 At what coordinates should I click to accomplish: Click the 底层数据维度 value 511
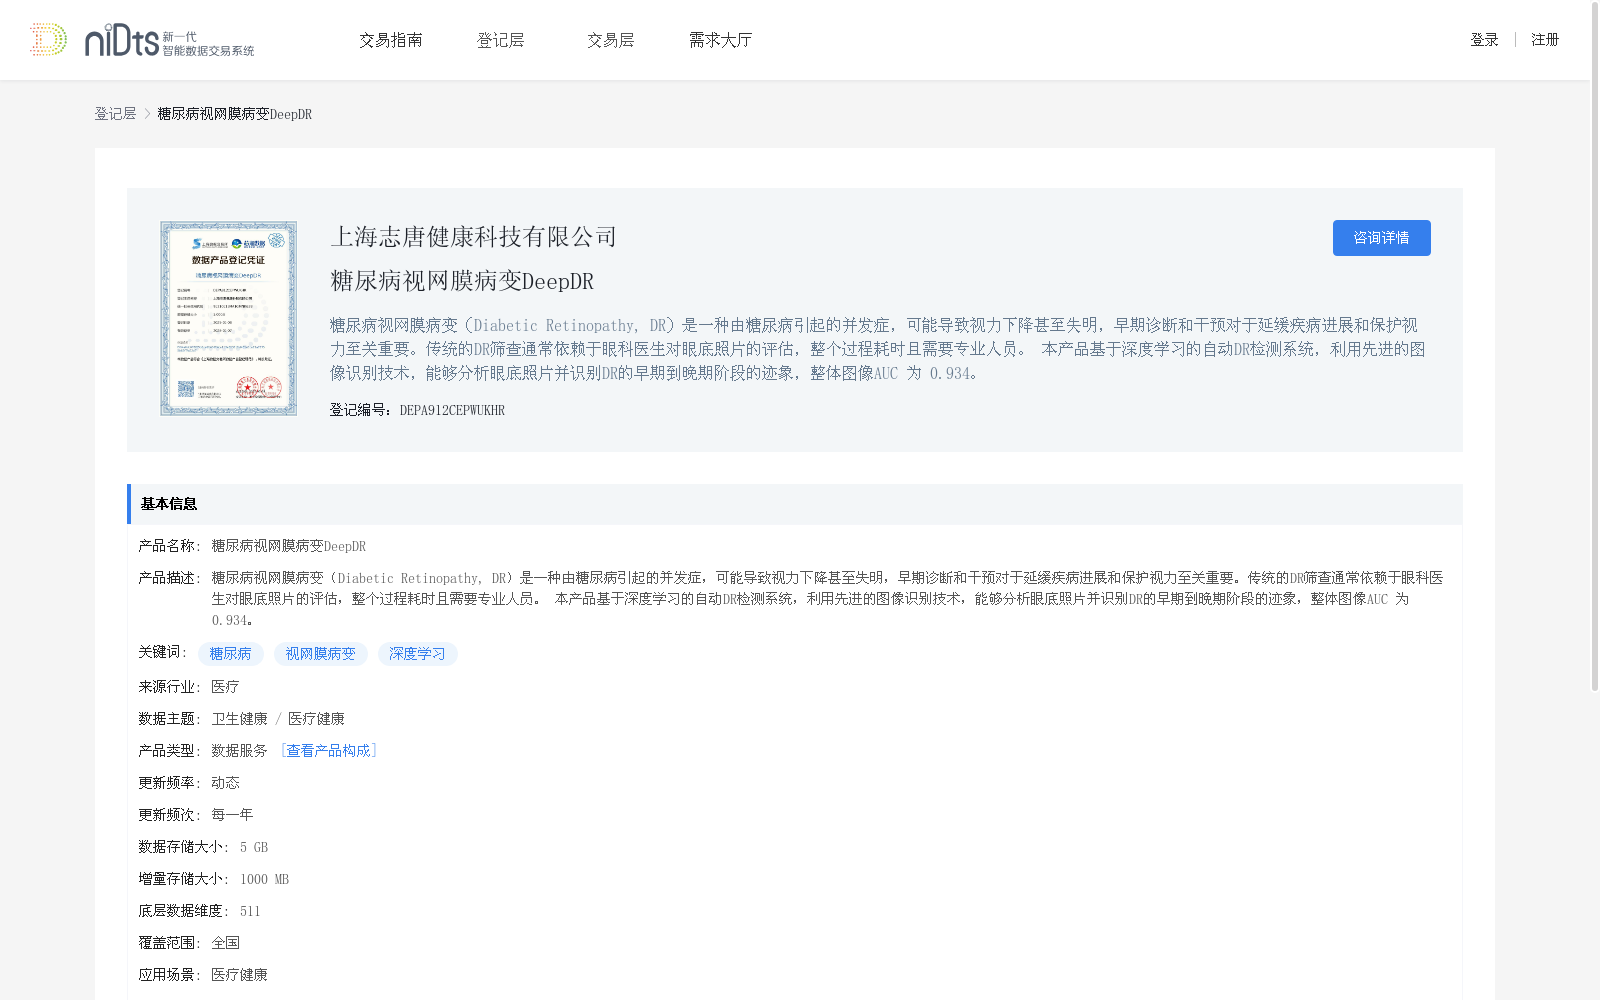point(250,911)
